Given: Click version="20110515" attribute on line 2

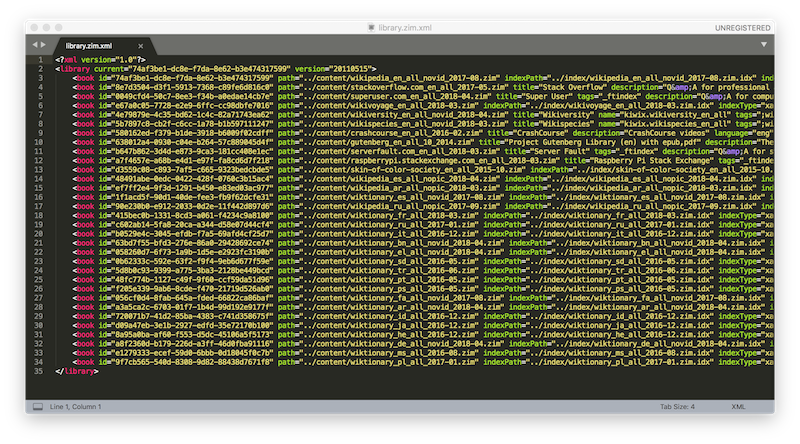Looking at the screenshot, I should tap(335, 69).
